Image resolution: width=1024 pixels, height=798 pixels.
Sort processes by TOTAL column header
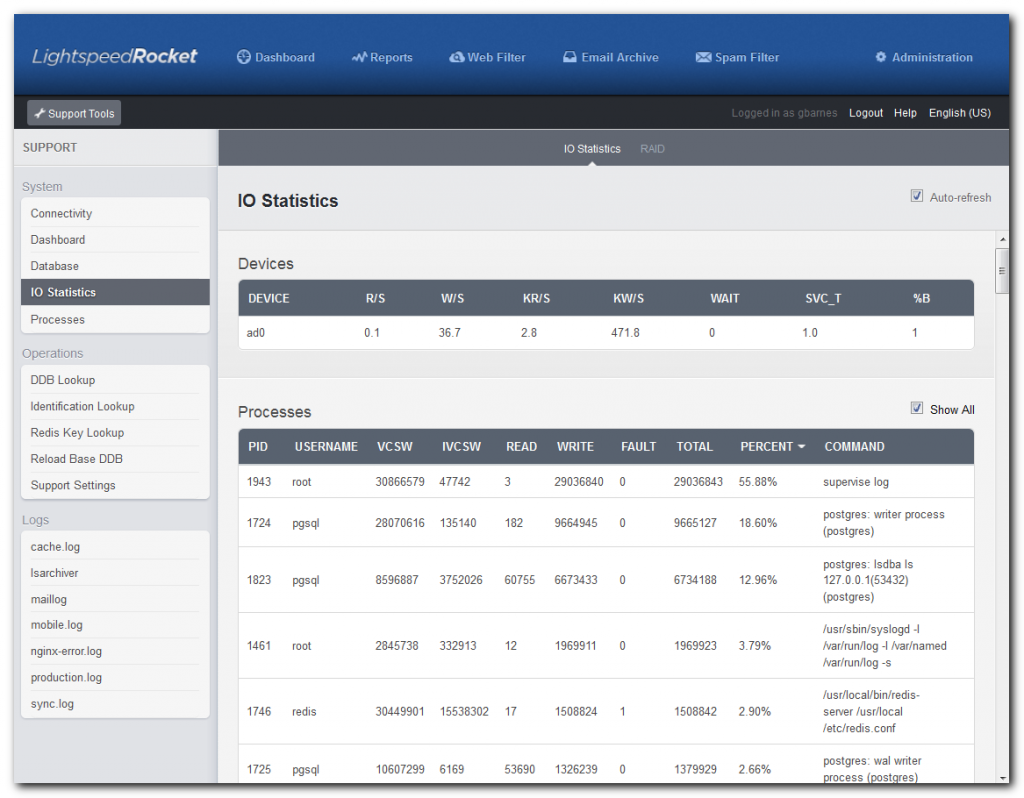pyautogui.click(x=694, y=447)
